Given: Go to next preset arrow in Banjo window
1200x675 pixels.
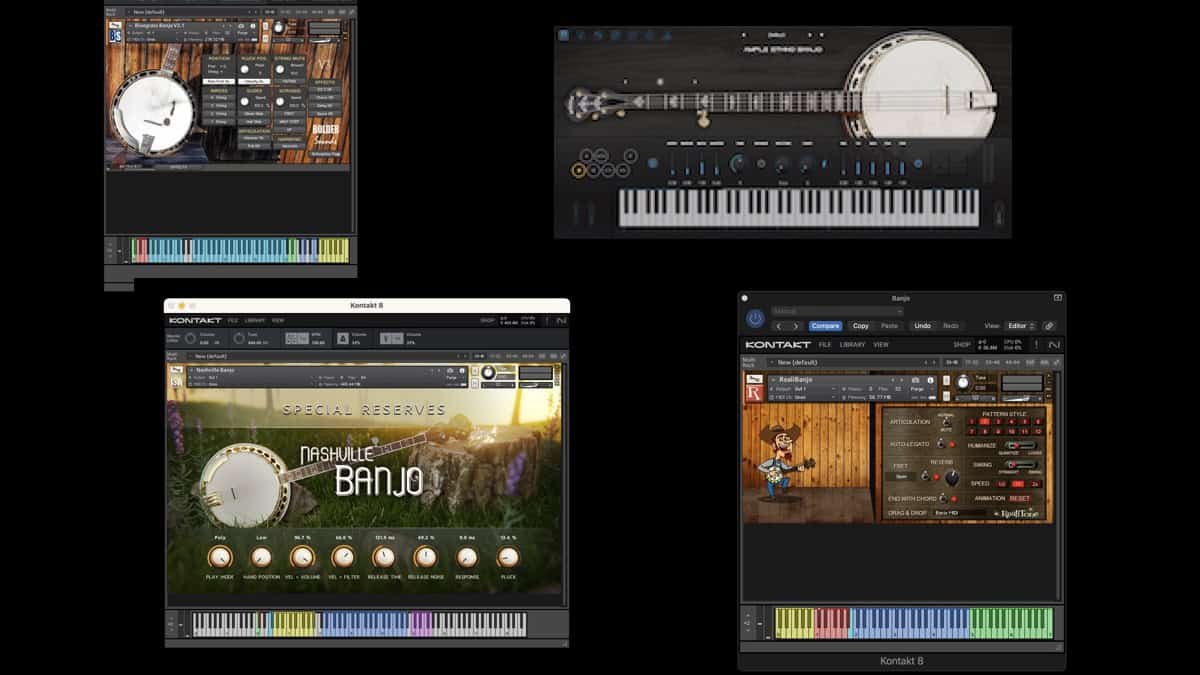Looking at the screenshot, I should [x=795, y=326].
